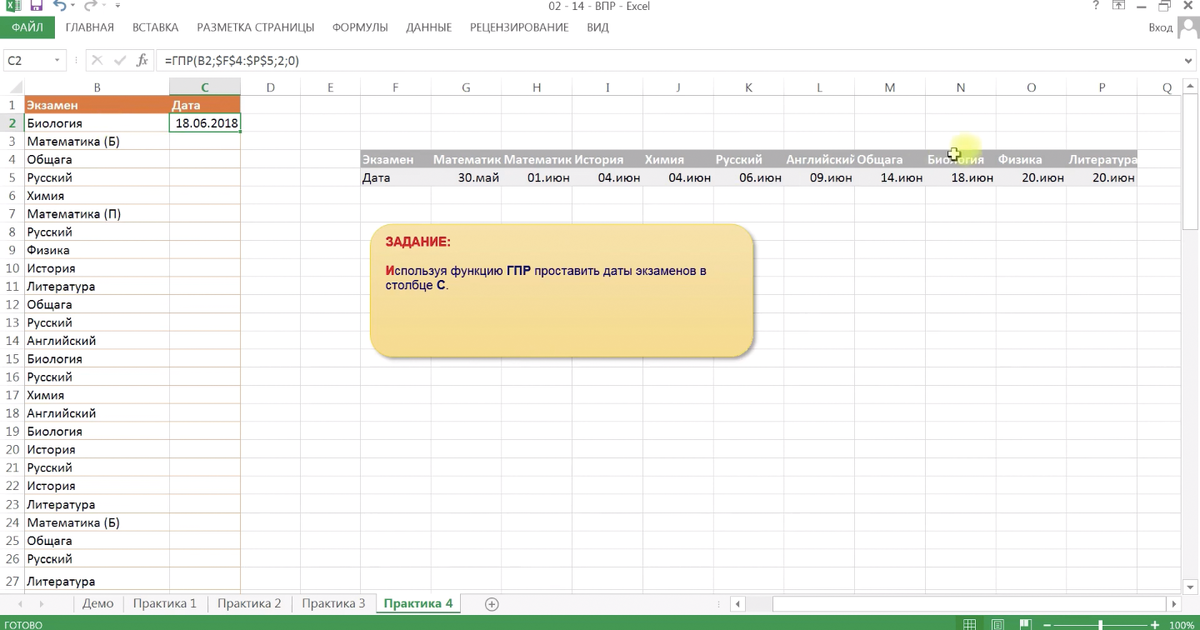Switch to the Демо sheet tab
1200x630 pixels.
click(98, 604)
